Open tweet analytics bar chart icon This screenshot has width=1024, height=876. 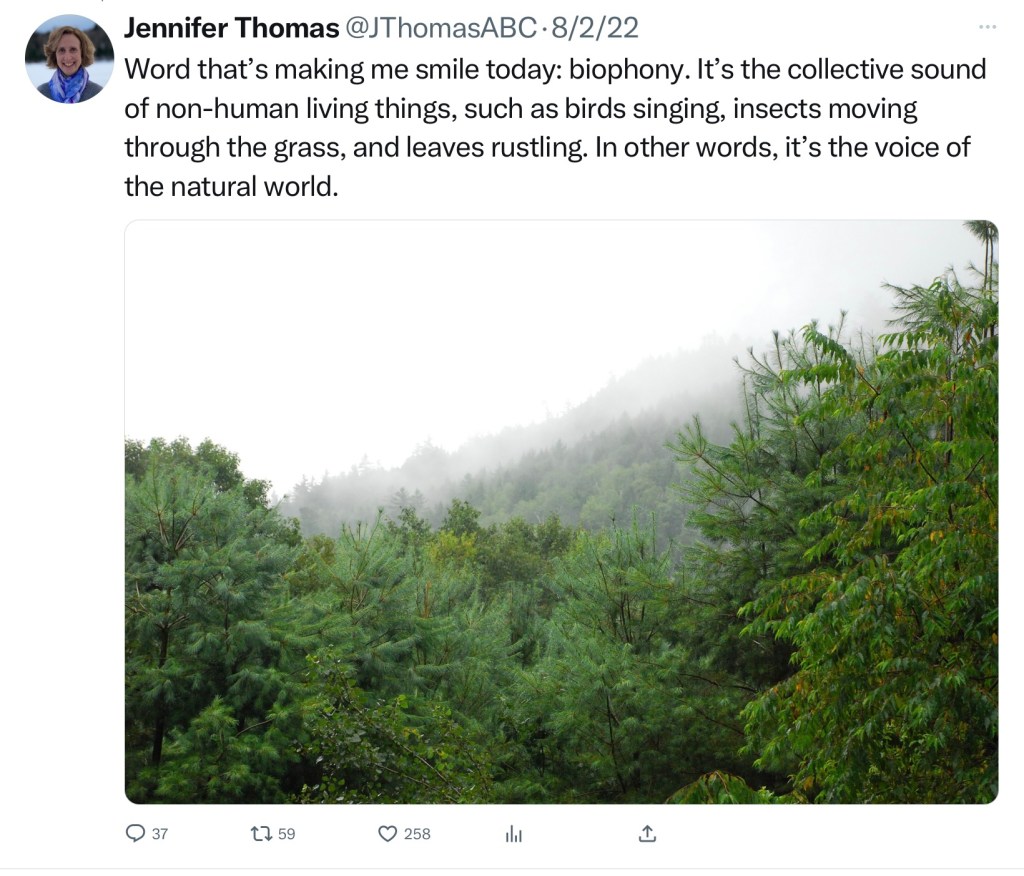(x=514, y=833)
